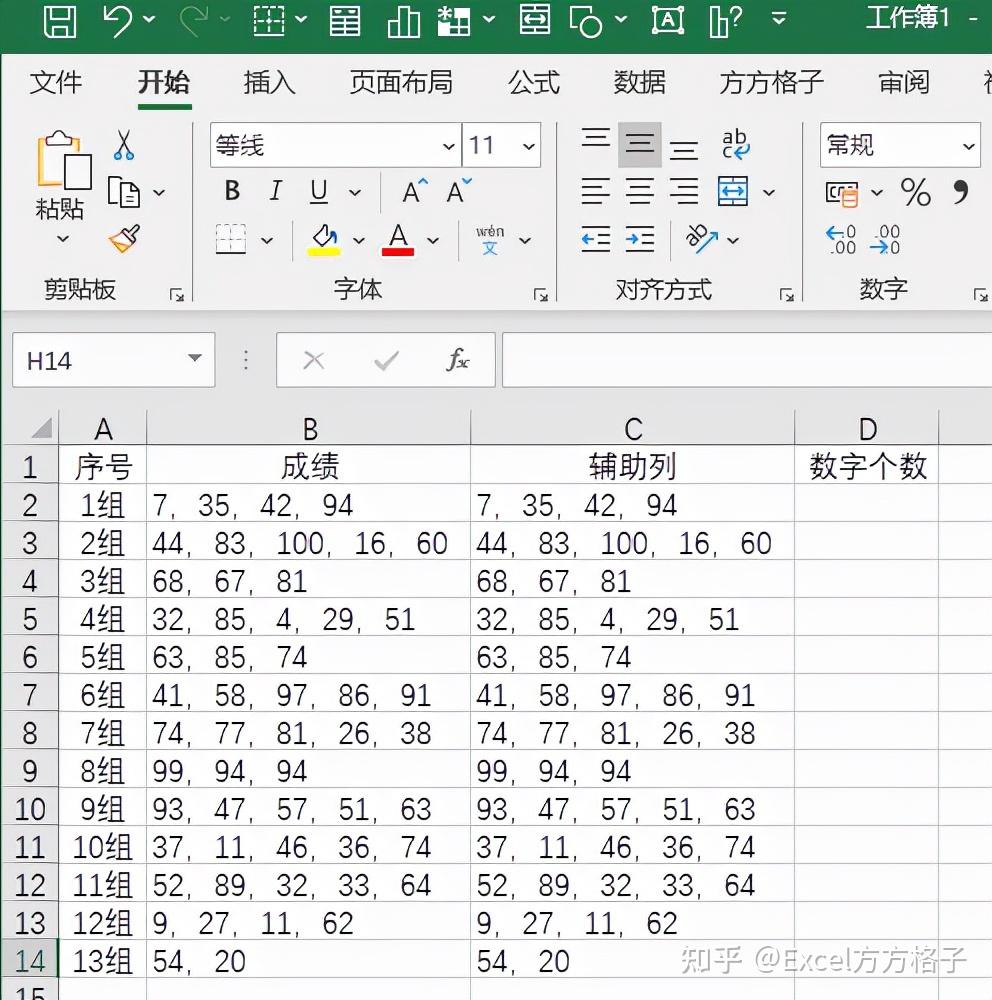Apply the yellow fill color
This screenshot has height=1000, width=992.
(x=324, y=240)
